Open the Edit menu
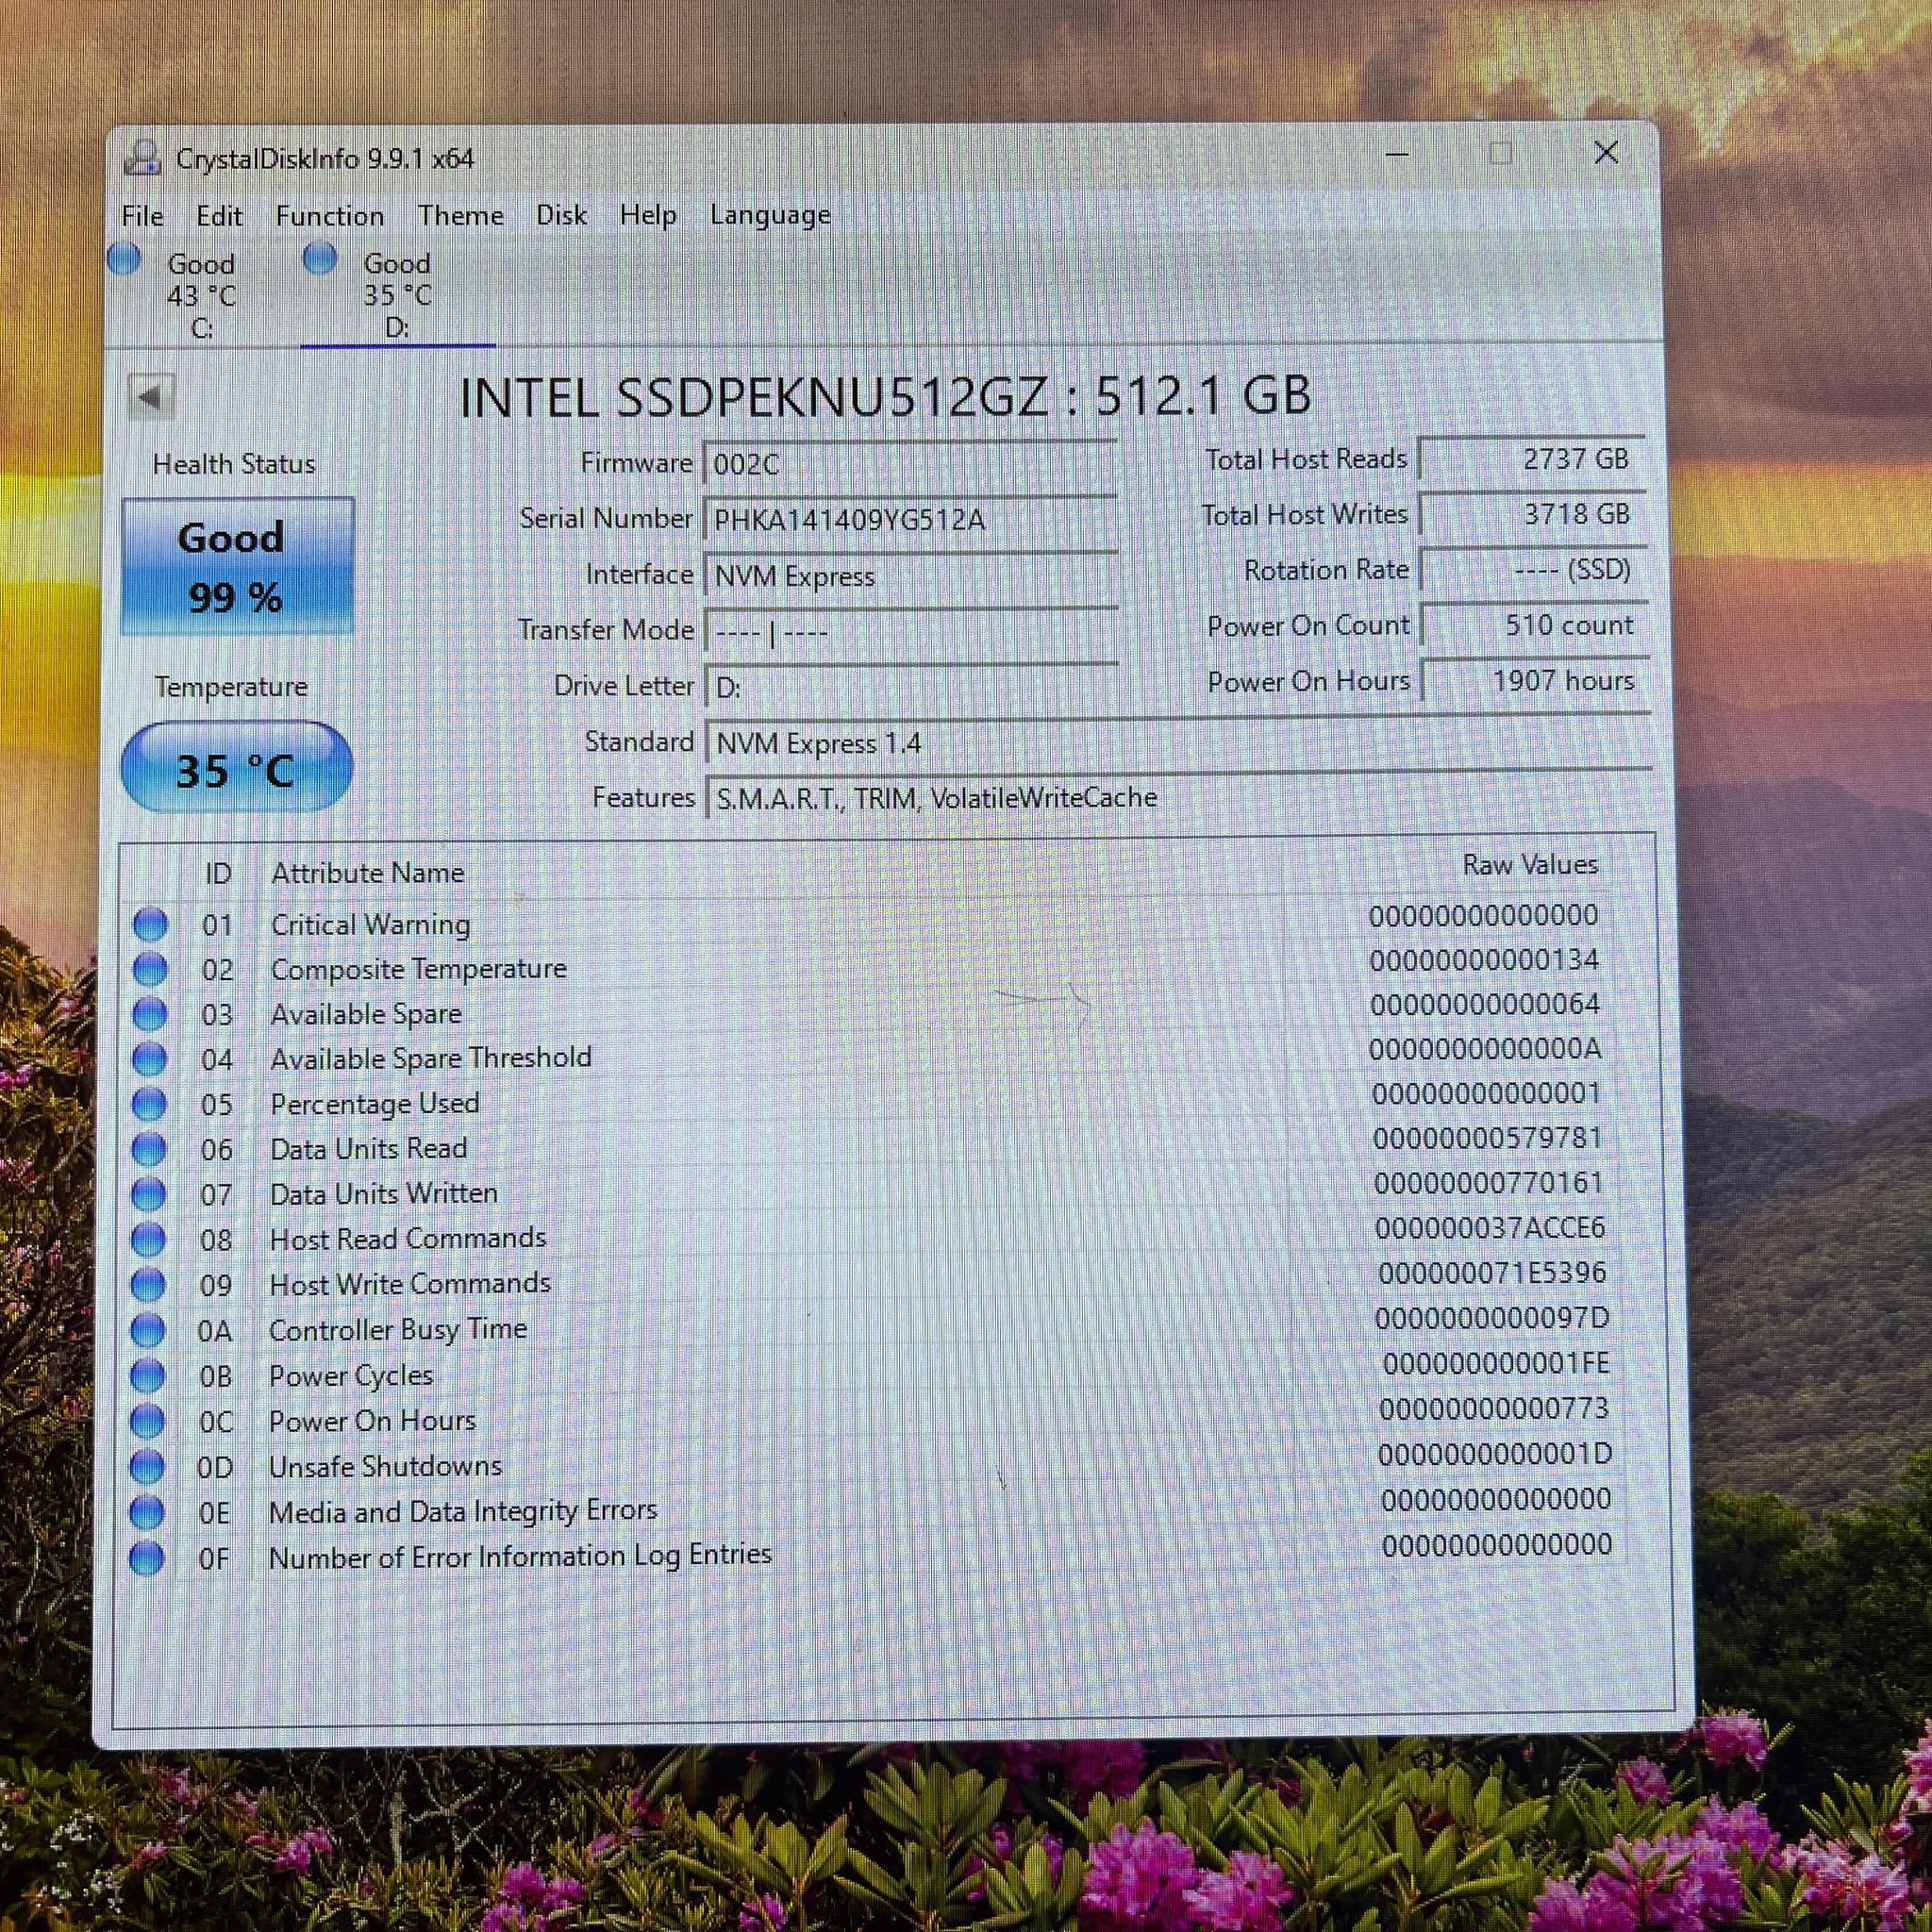This screenshot has width=1932, height=1932. 219,216
